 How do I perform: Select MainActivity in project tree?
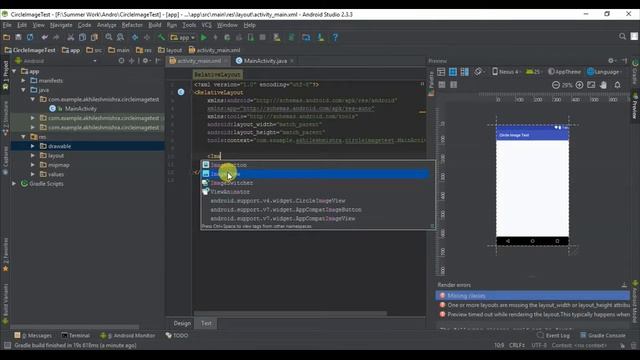click(81, 109)
